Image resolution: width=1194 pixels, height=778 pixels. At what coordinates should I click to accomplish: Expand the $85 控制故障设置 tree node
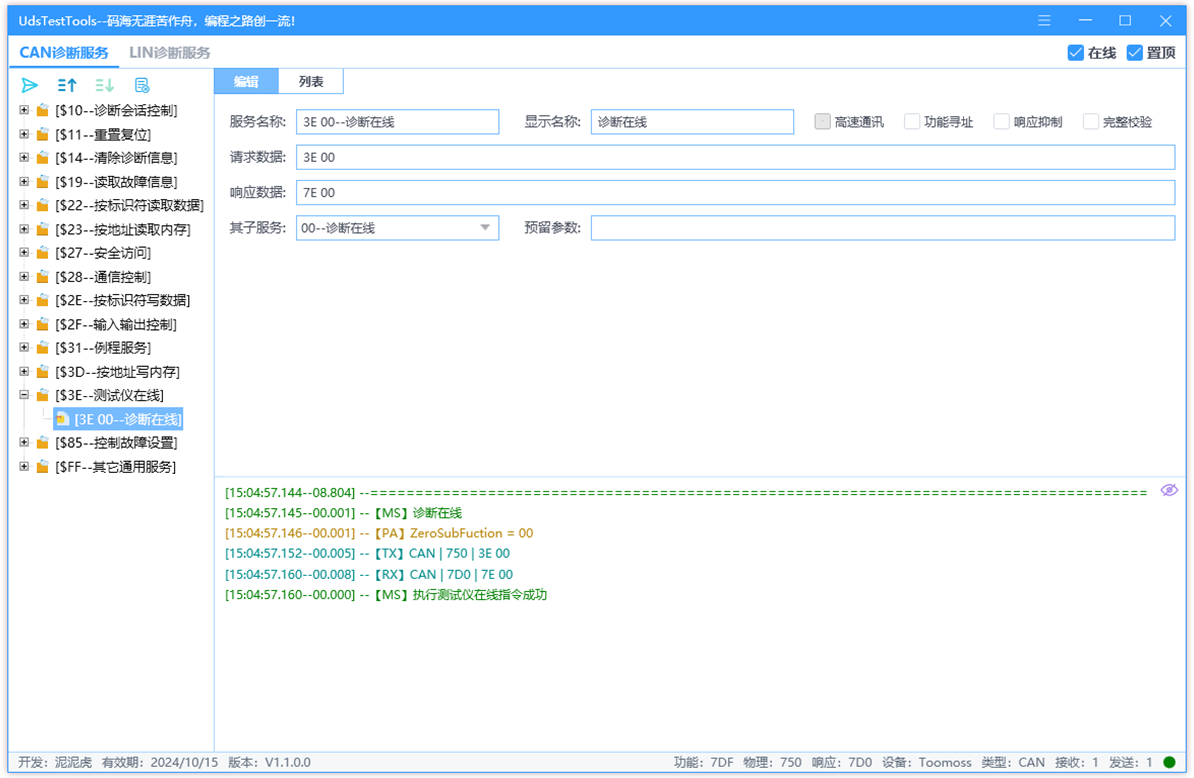24,443
